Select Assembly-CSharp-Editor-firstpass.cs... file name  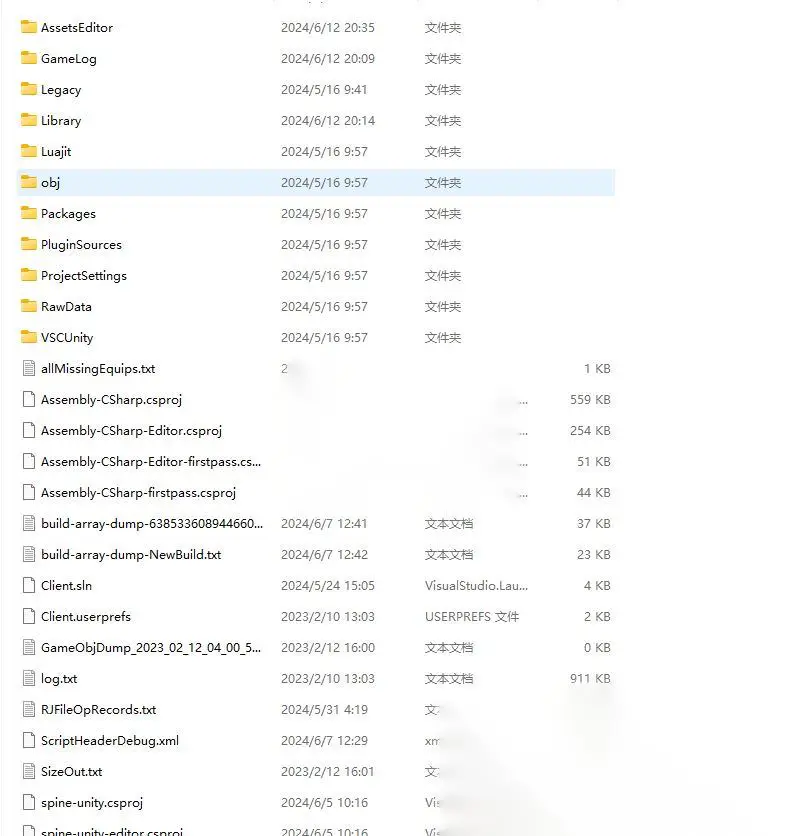coord(151,461)
